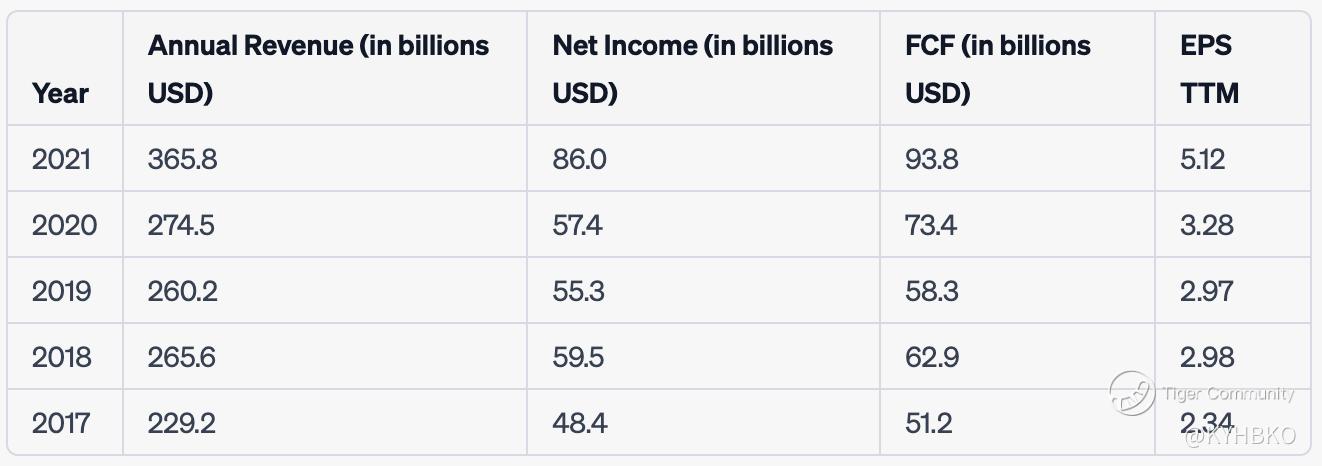Select the Net Income column header

(x=693, y=69)
